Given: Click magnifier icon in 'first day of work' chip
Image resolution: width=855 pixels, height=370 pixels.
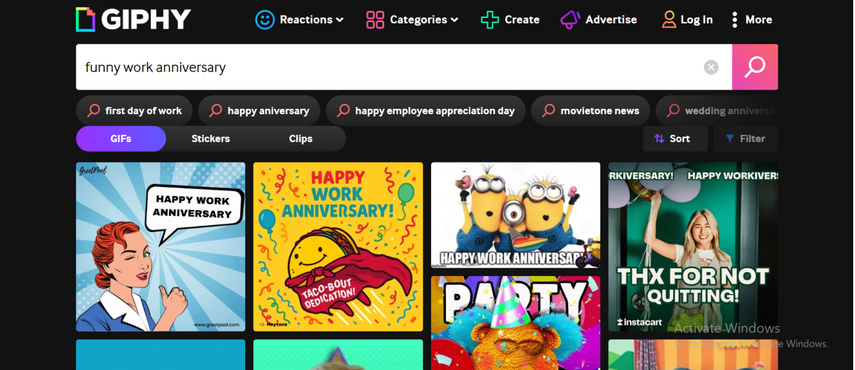Looking at the screenshot, I should click(x=94, y=111).
